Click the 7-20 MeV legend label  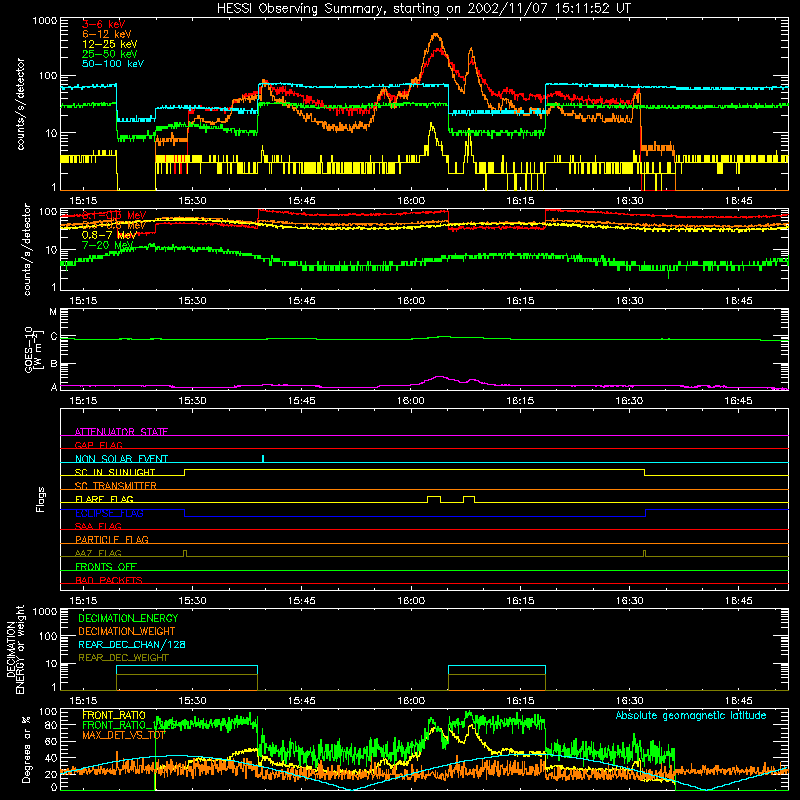(x=107, y=245)
